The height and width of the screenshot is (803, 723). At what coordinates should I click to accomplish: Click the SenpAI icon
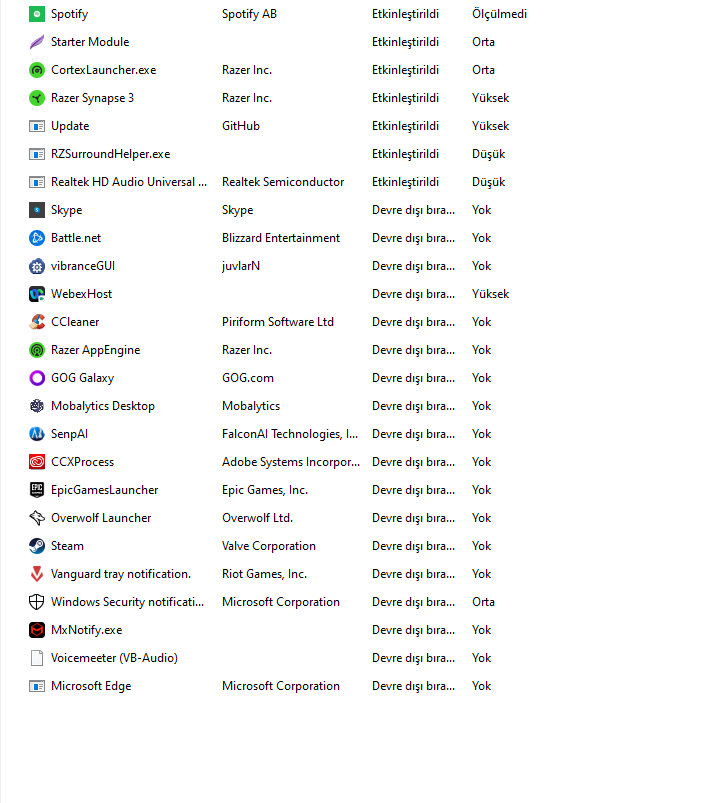37,434
